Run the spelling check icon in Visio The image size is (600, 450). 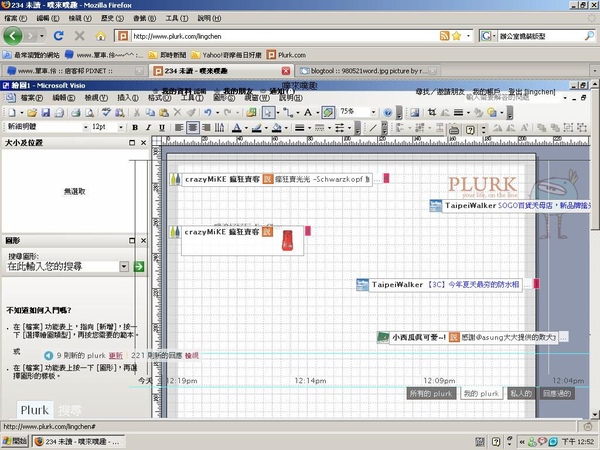click(106, 112)
